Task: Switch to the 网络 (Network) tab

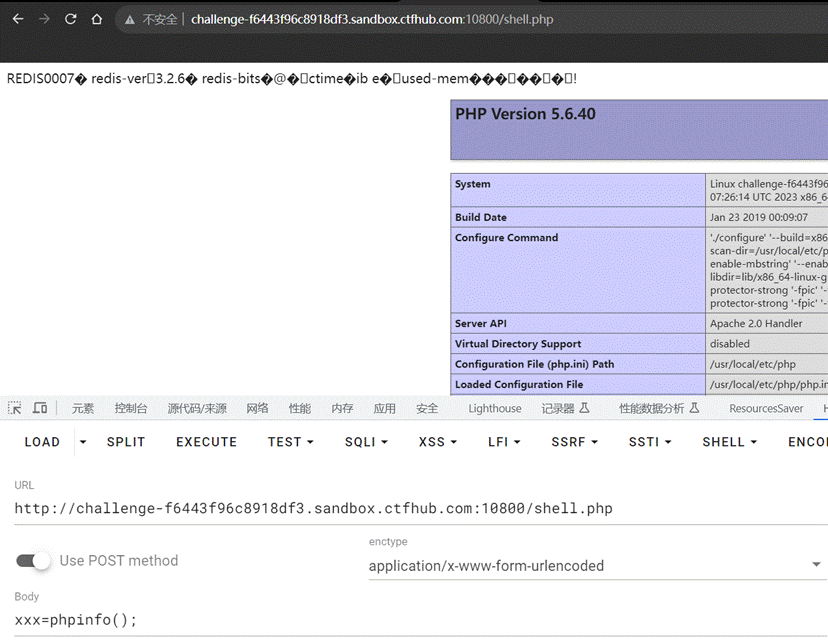Action: 257,408
